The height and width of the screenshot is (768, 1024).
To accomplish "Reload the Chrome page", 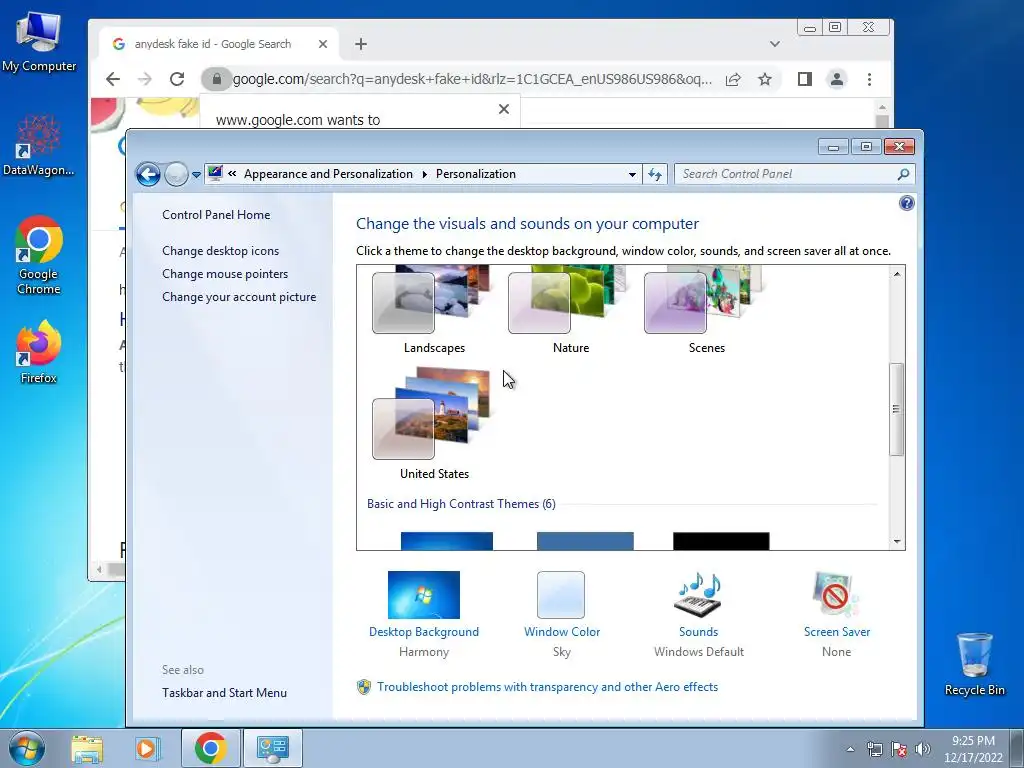I will [177, 79].
